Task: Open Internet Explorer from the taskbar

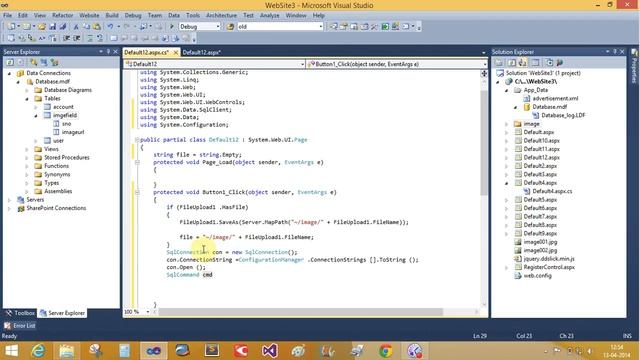Action: [38, 351]
